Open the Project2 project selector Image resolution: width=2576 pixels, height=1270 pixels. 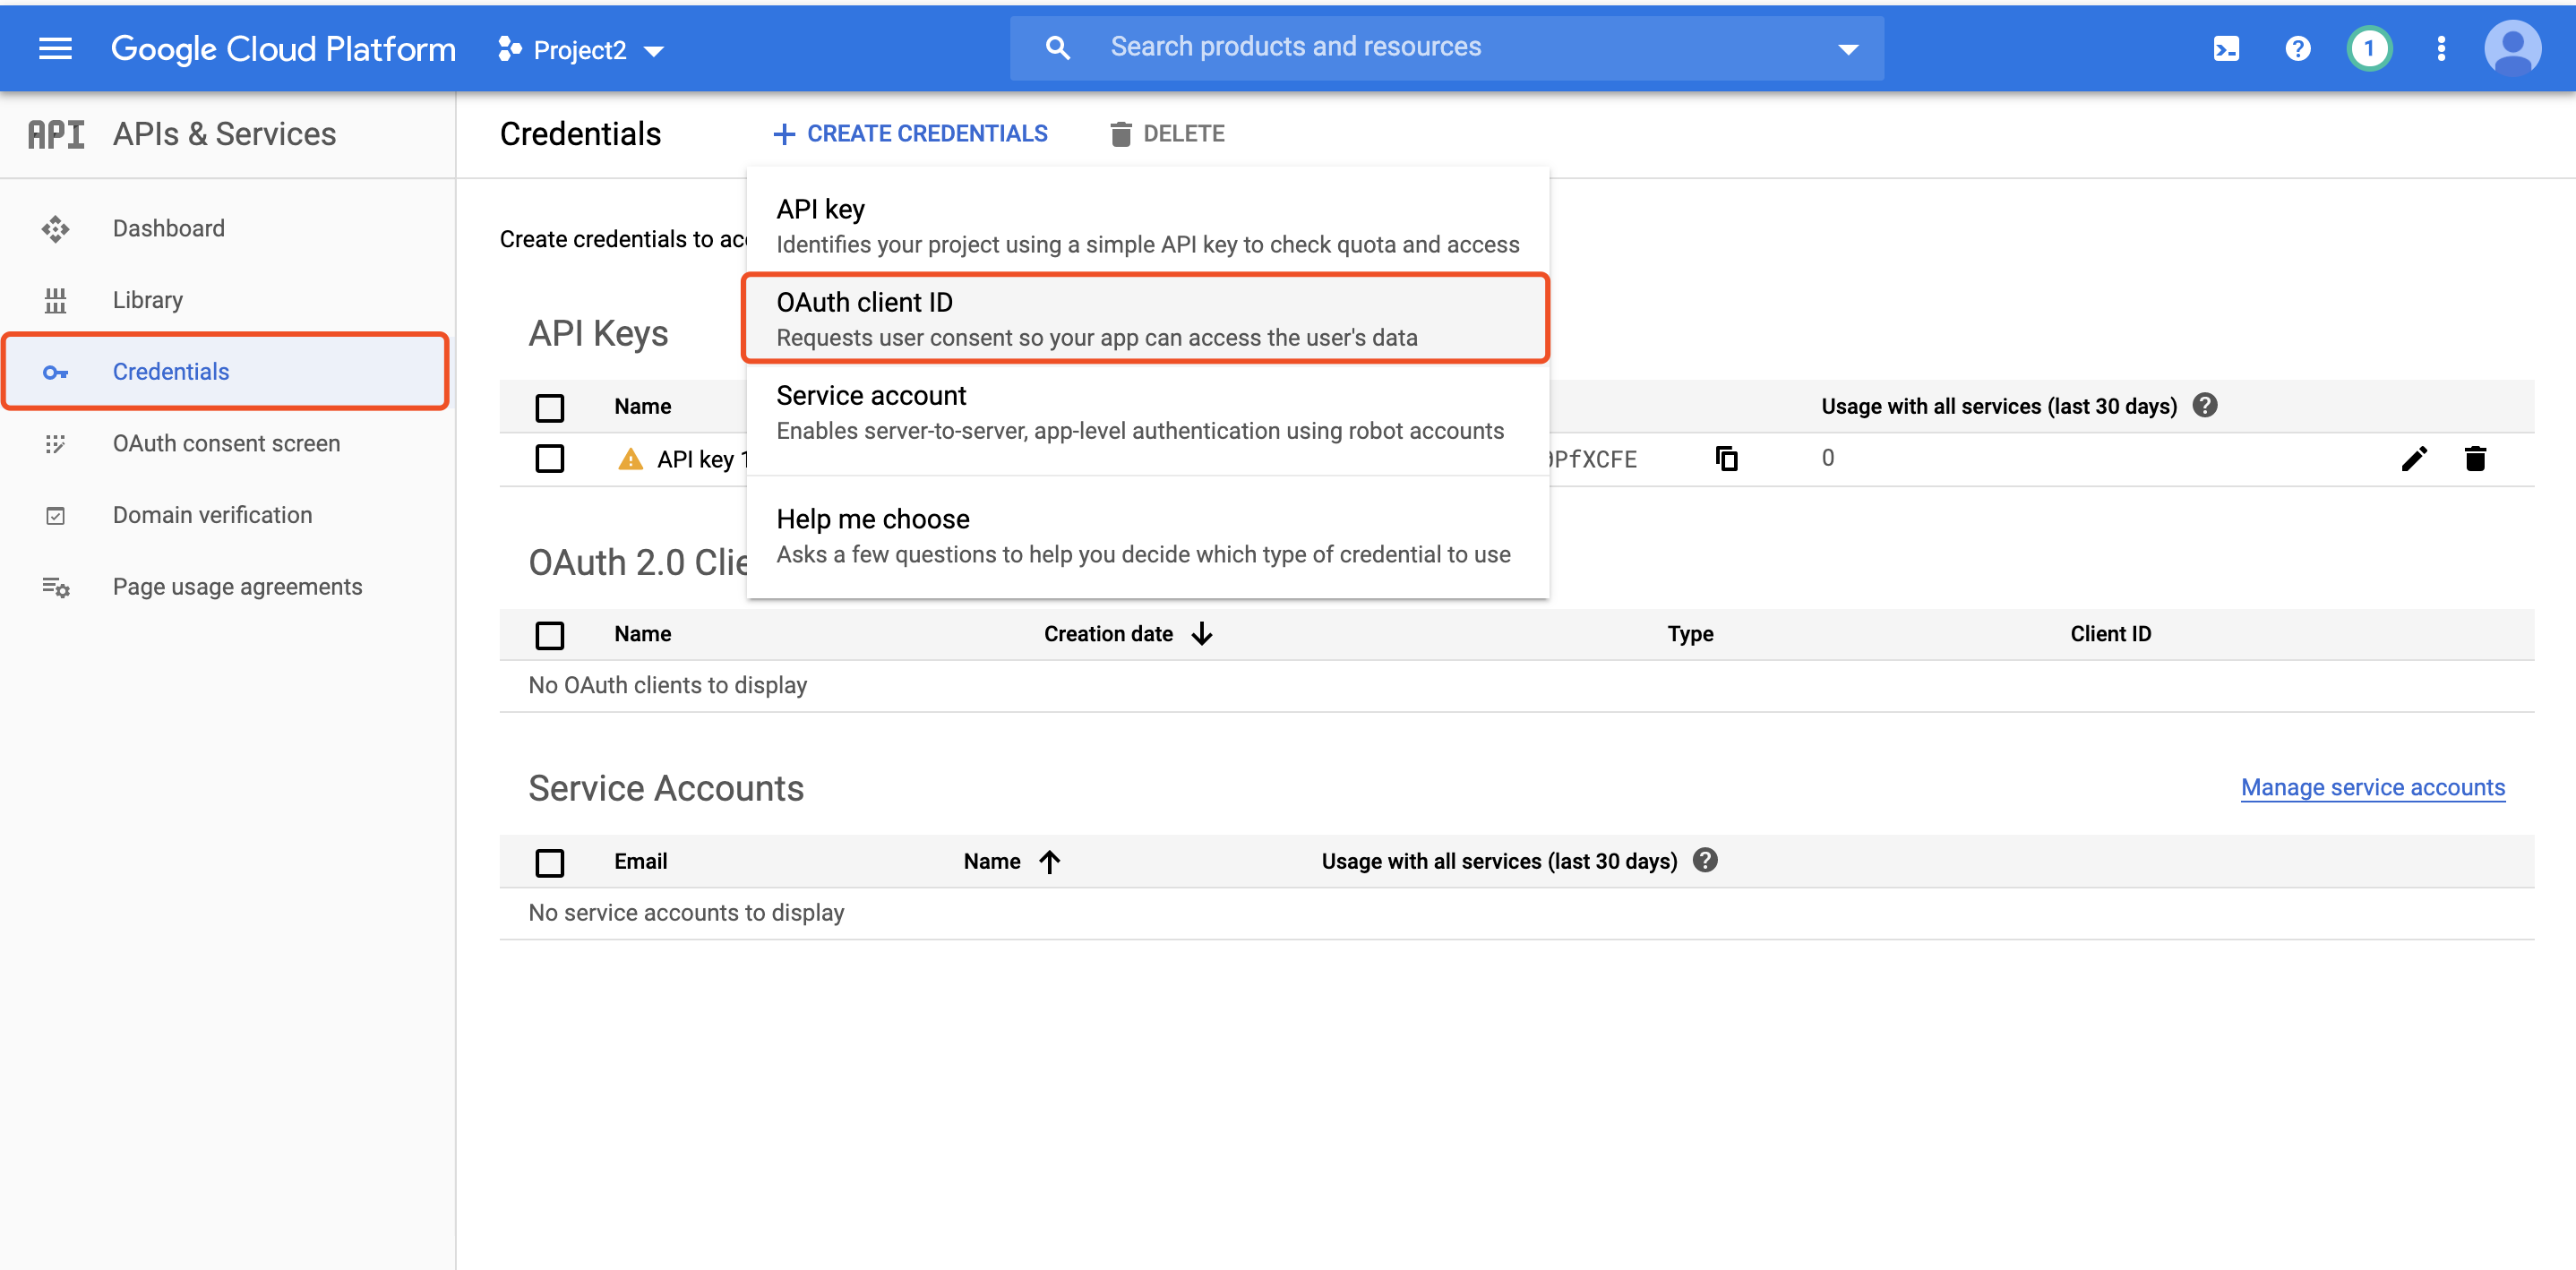580,48
